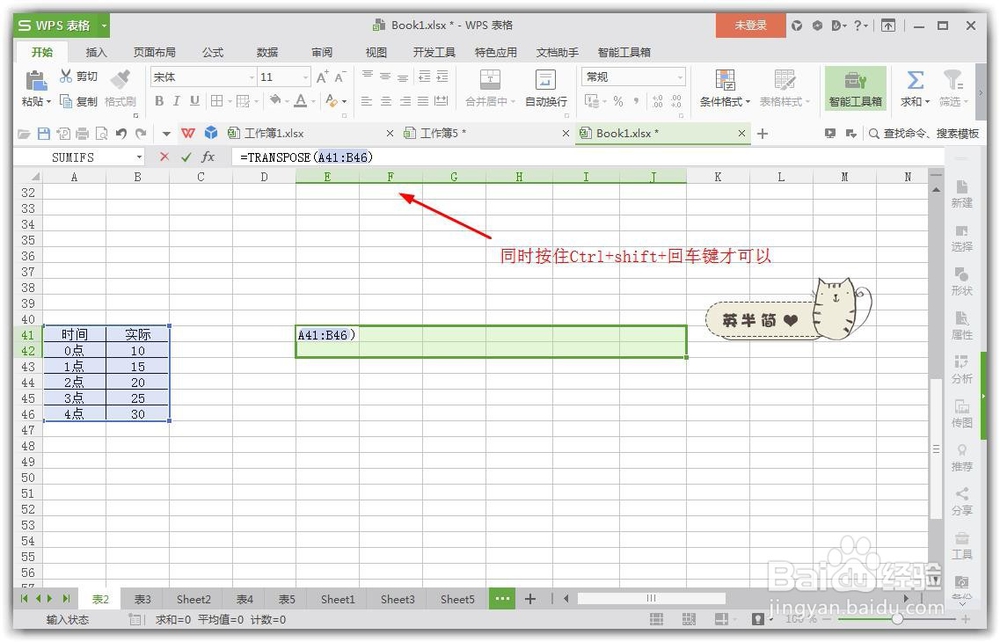The height and width of the screenshot is (642, 1000).
Task: Click the fx insert function icon
Action: pos(209,156)
